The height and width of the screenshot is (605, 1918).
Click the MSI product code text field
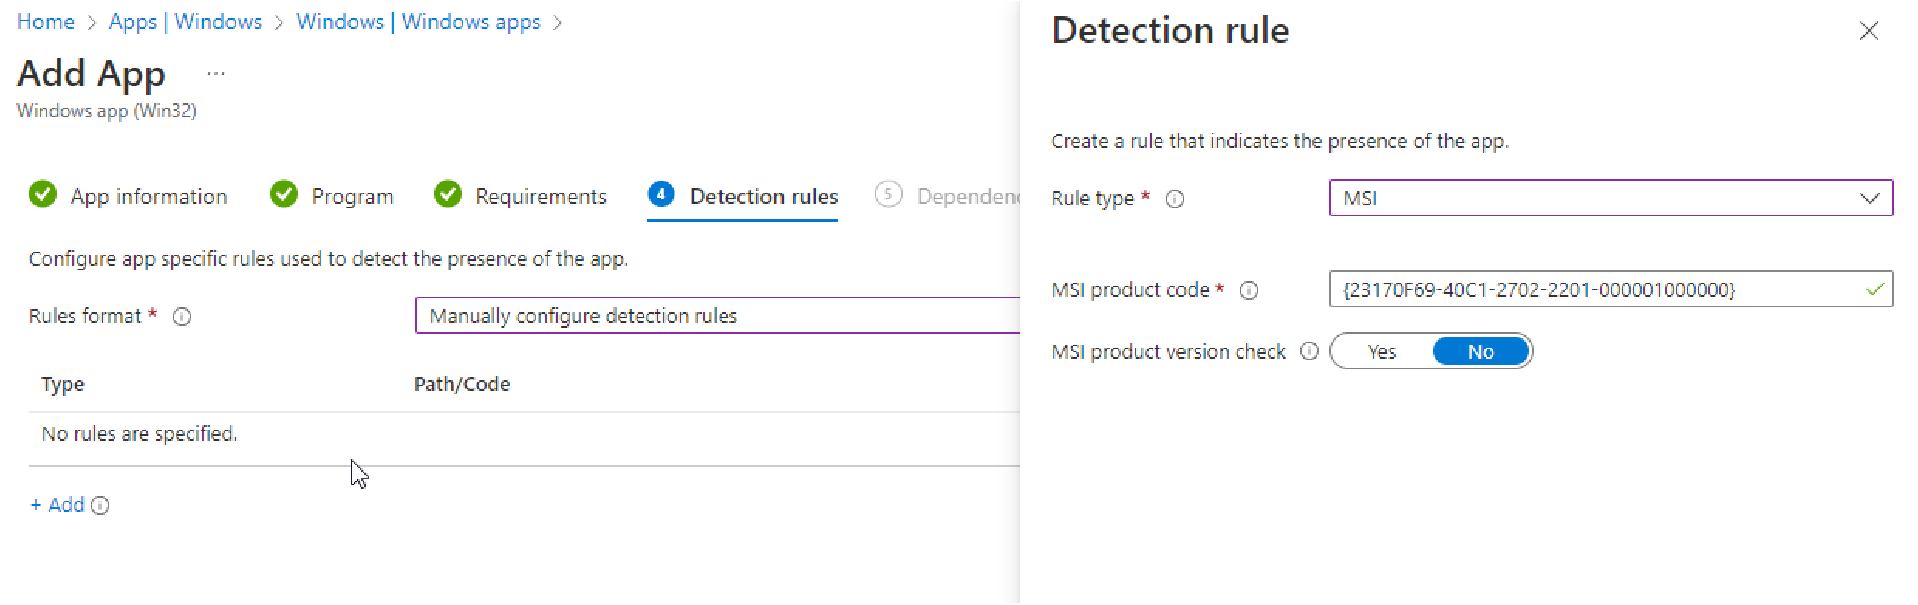(x=1598, y=290)
